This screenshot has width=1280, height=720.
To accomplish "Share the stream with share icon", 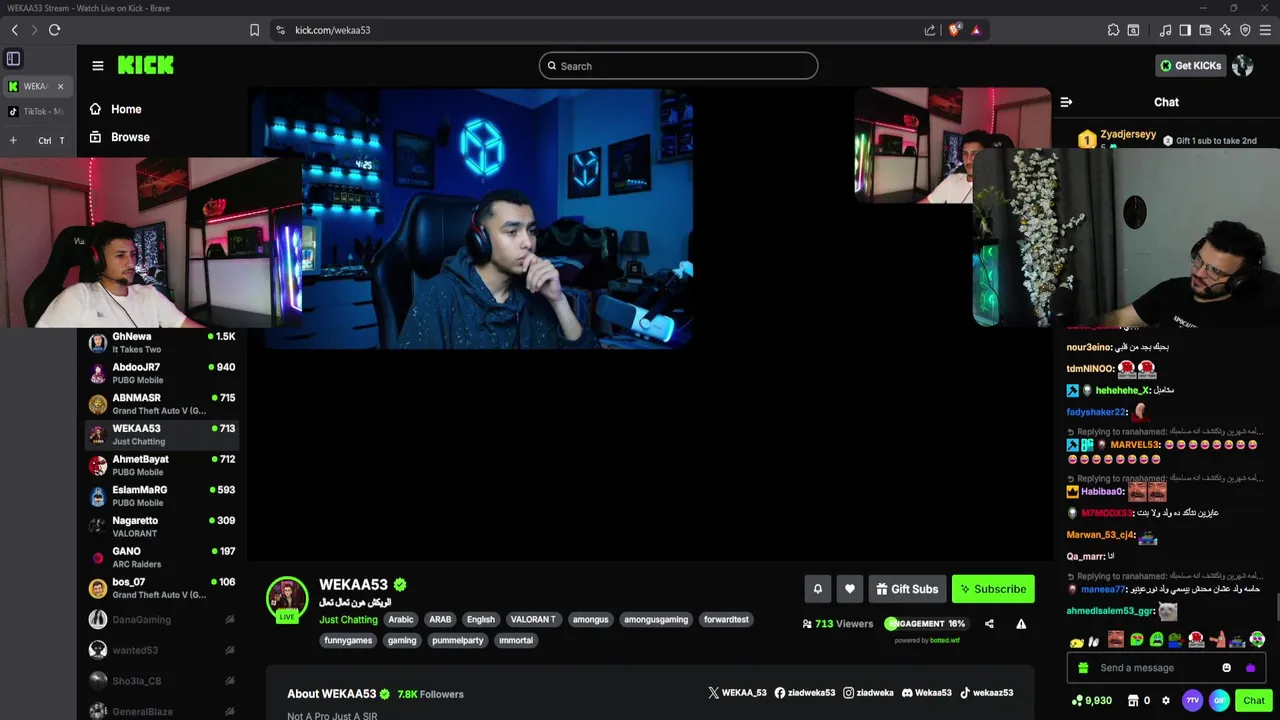I will [989, 624].
